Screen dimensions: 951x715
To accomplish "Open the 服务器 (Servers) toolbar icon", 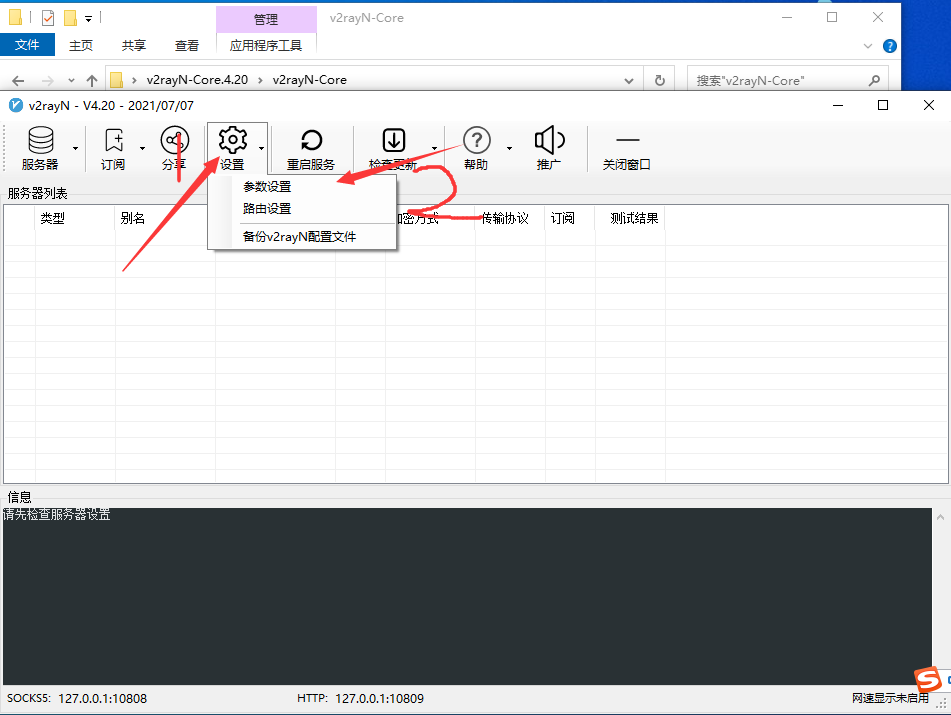I will point(41,149).
